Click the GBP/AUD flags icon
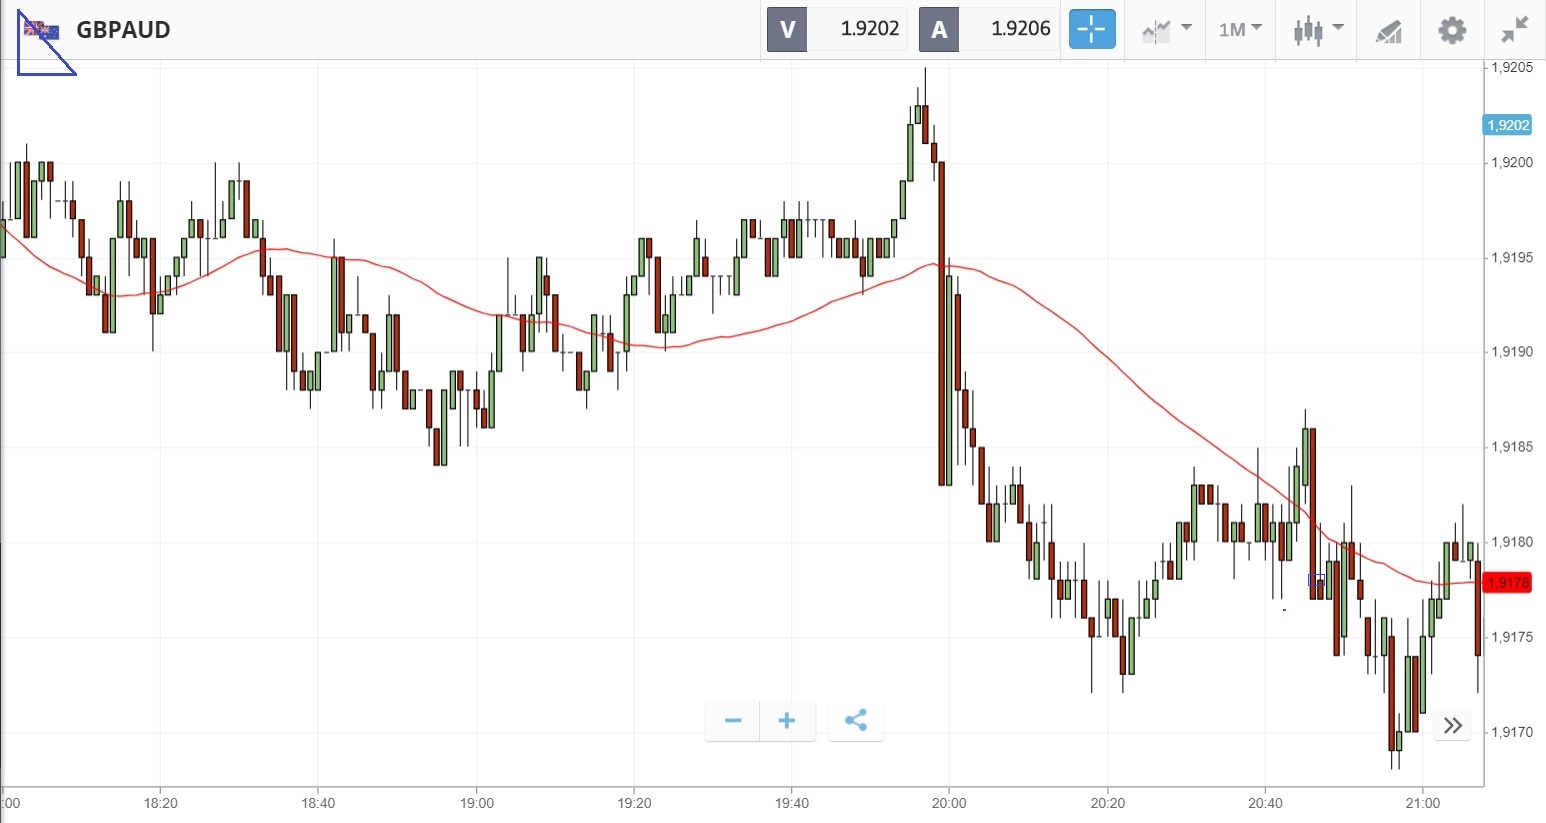1546x823 pixels. pos(42,30)
